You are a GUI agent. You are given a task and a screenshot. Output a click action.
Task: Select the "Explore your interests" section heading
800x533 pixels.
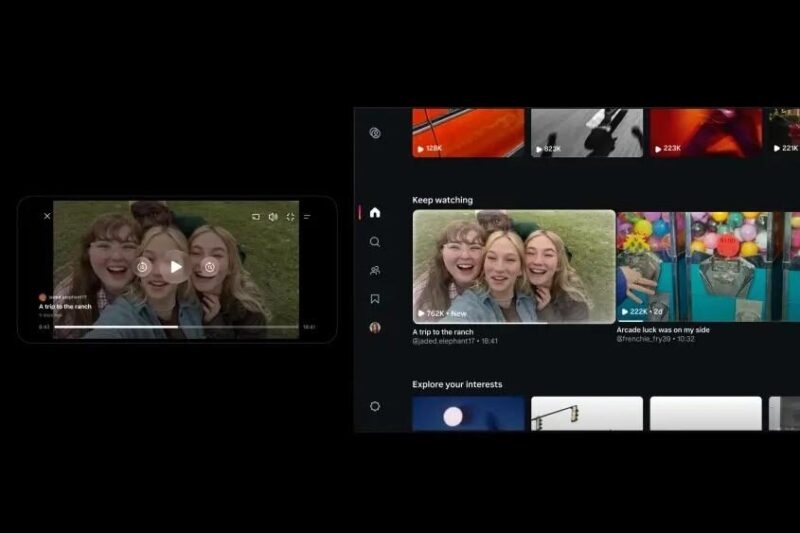457,385
